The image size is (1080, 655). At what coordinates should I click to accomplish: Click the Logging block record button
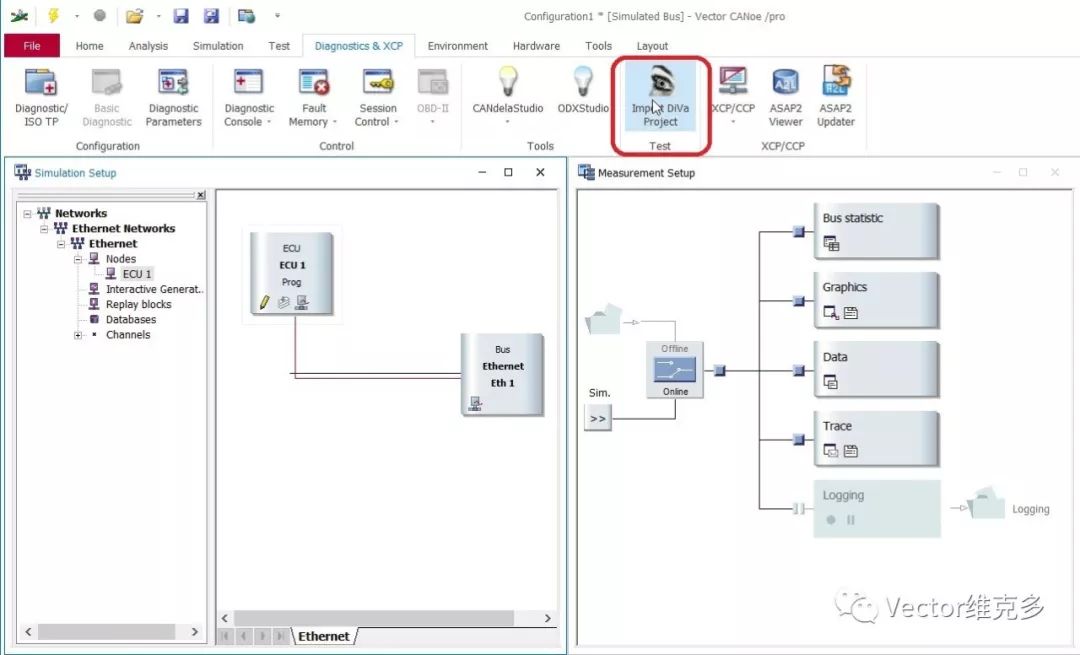click(831, 520)
